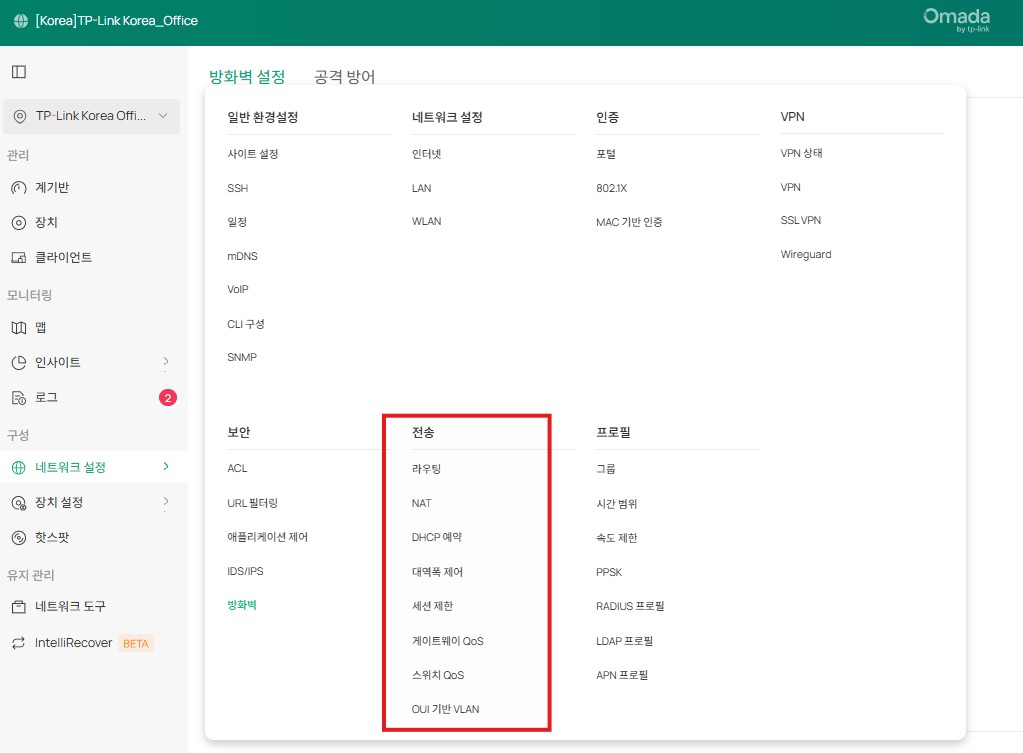
Task: Switch to the 공격 방어 tab
Action: coord(343,76)
